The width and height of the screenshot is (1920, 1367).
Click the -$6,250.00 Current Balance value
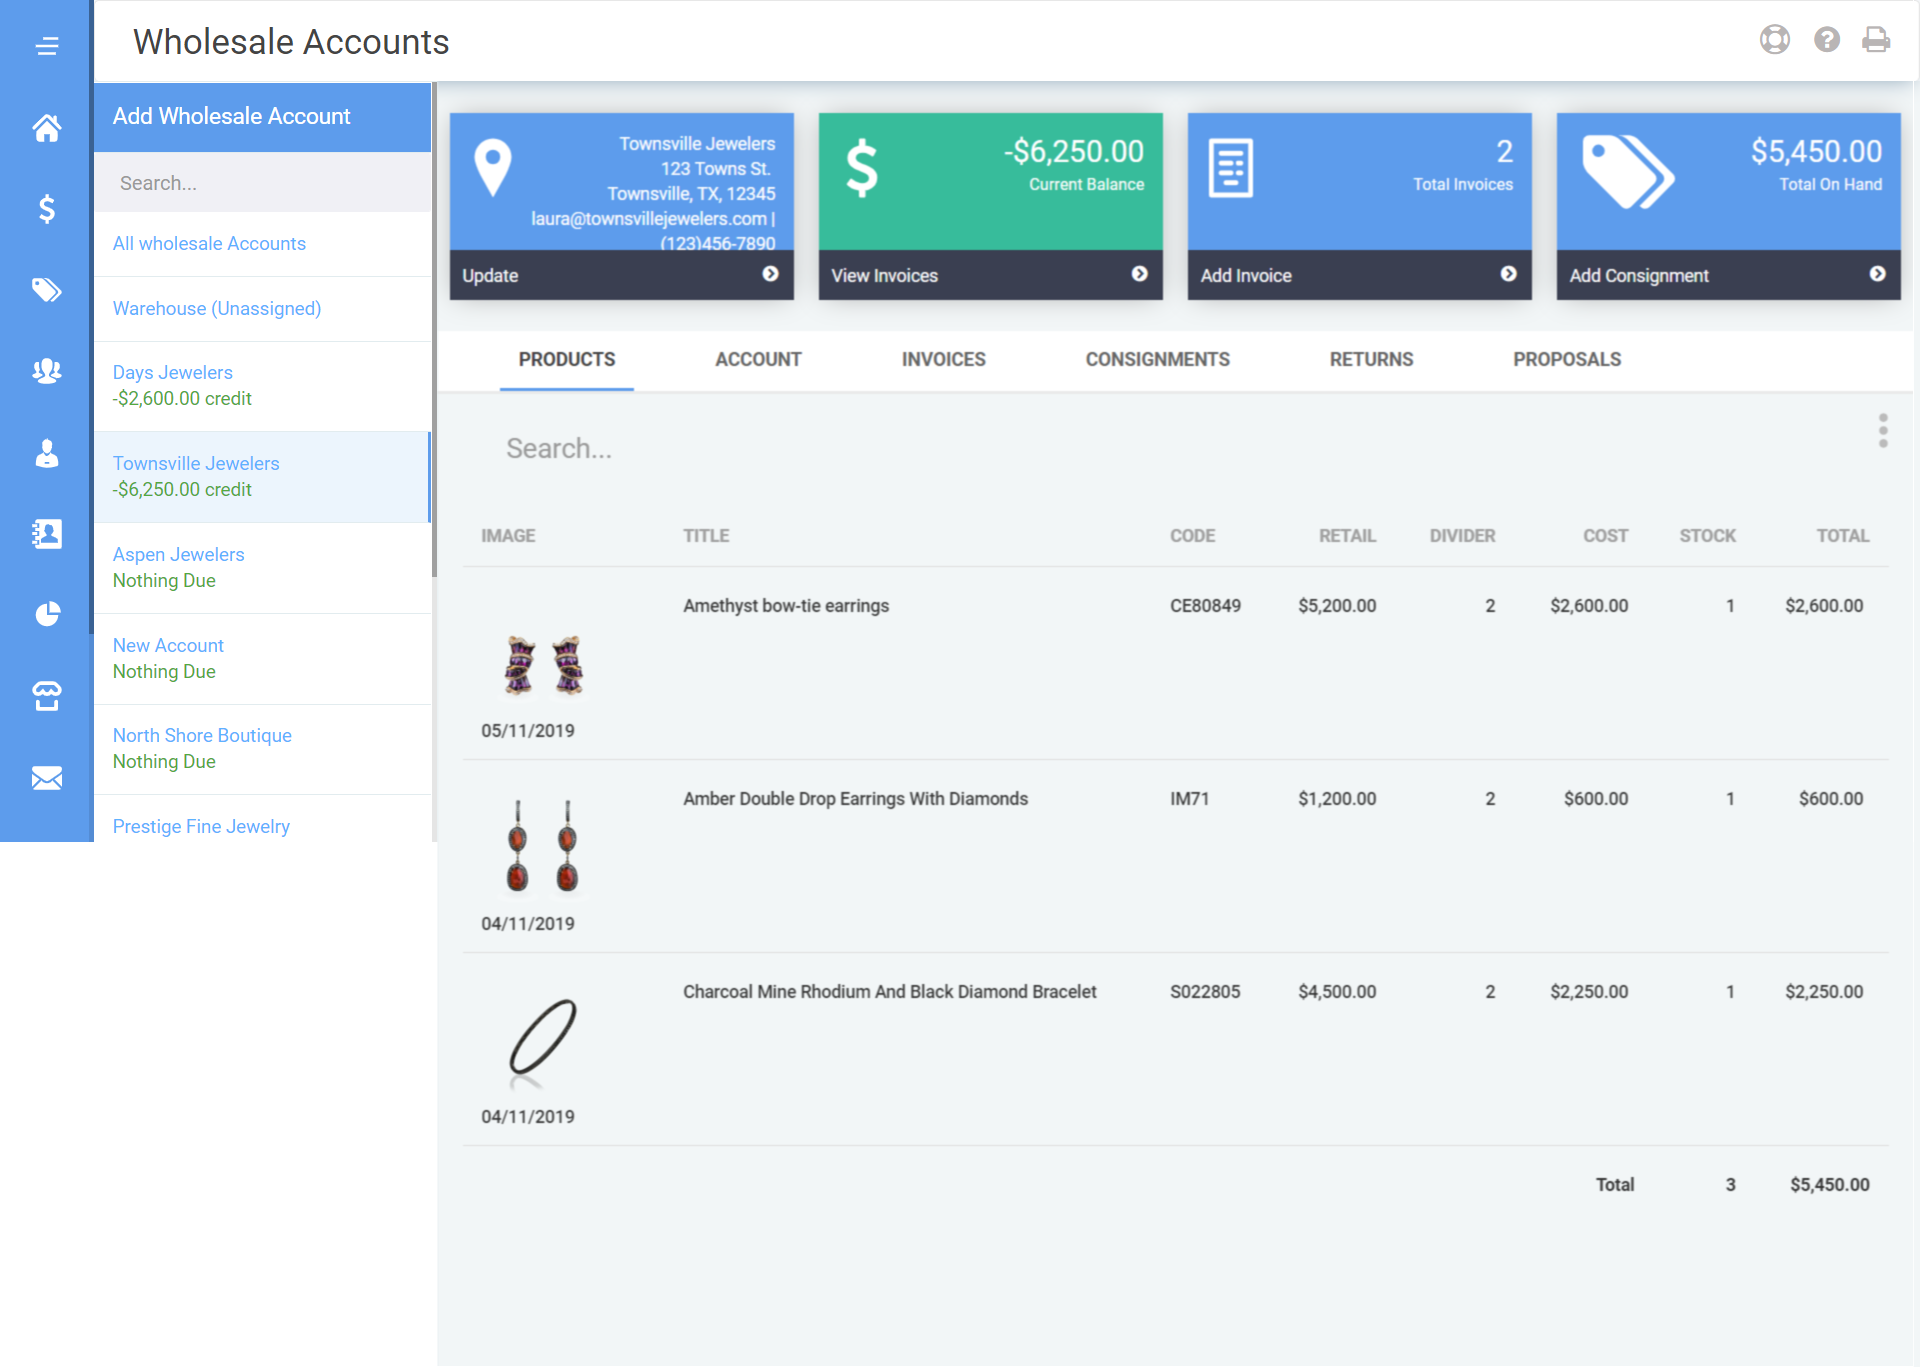tap(1074, 152)
